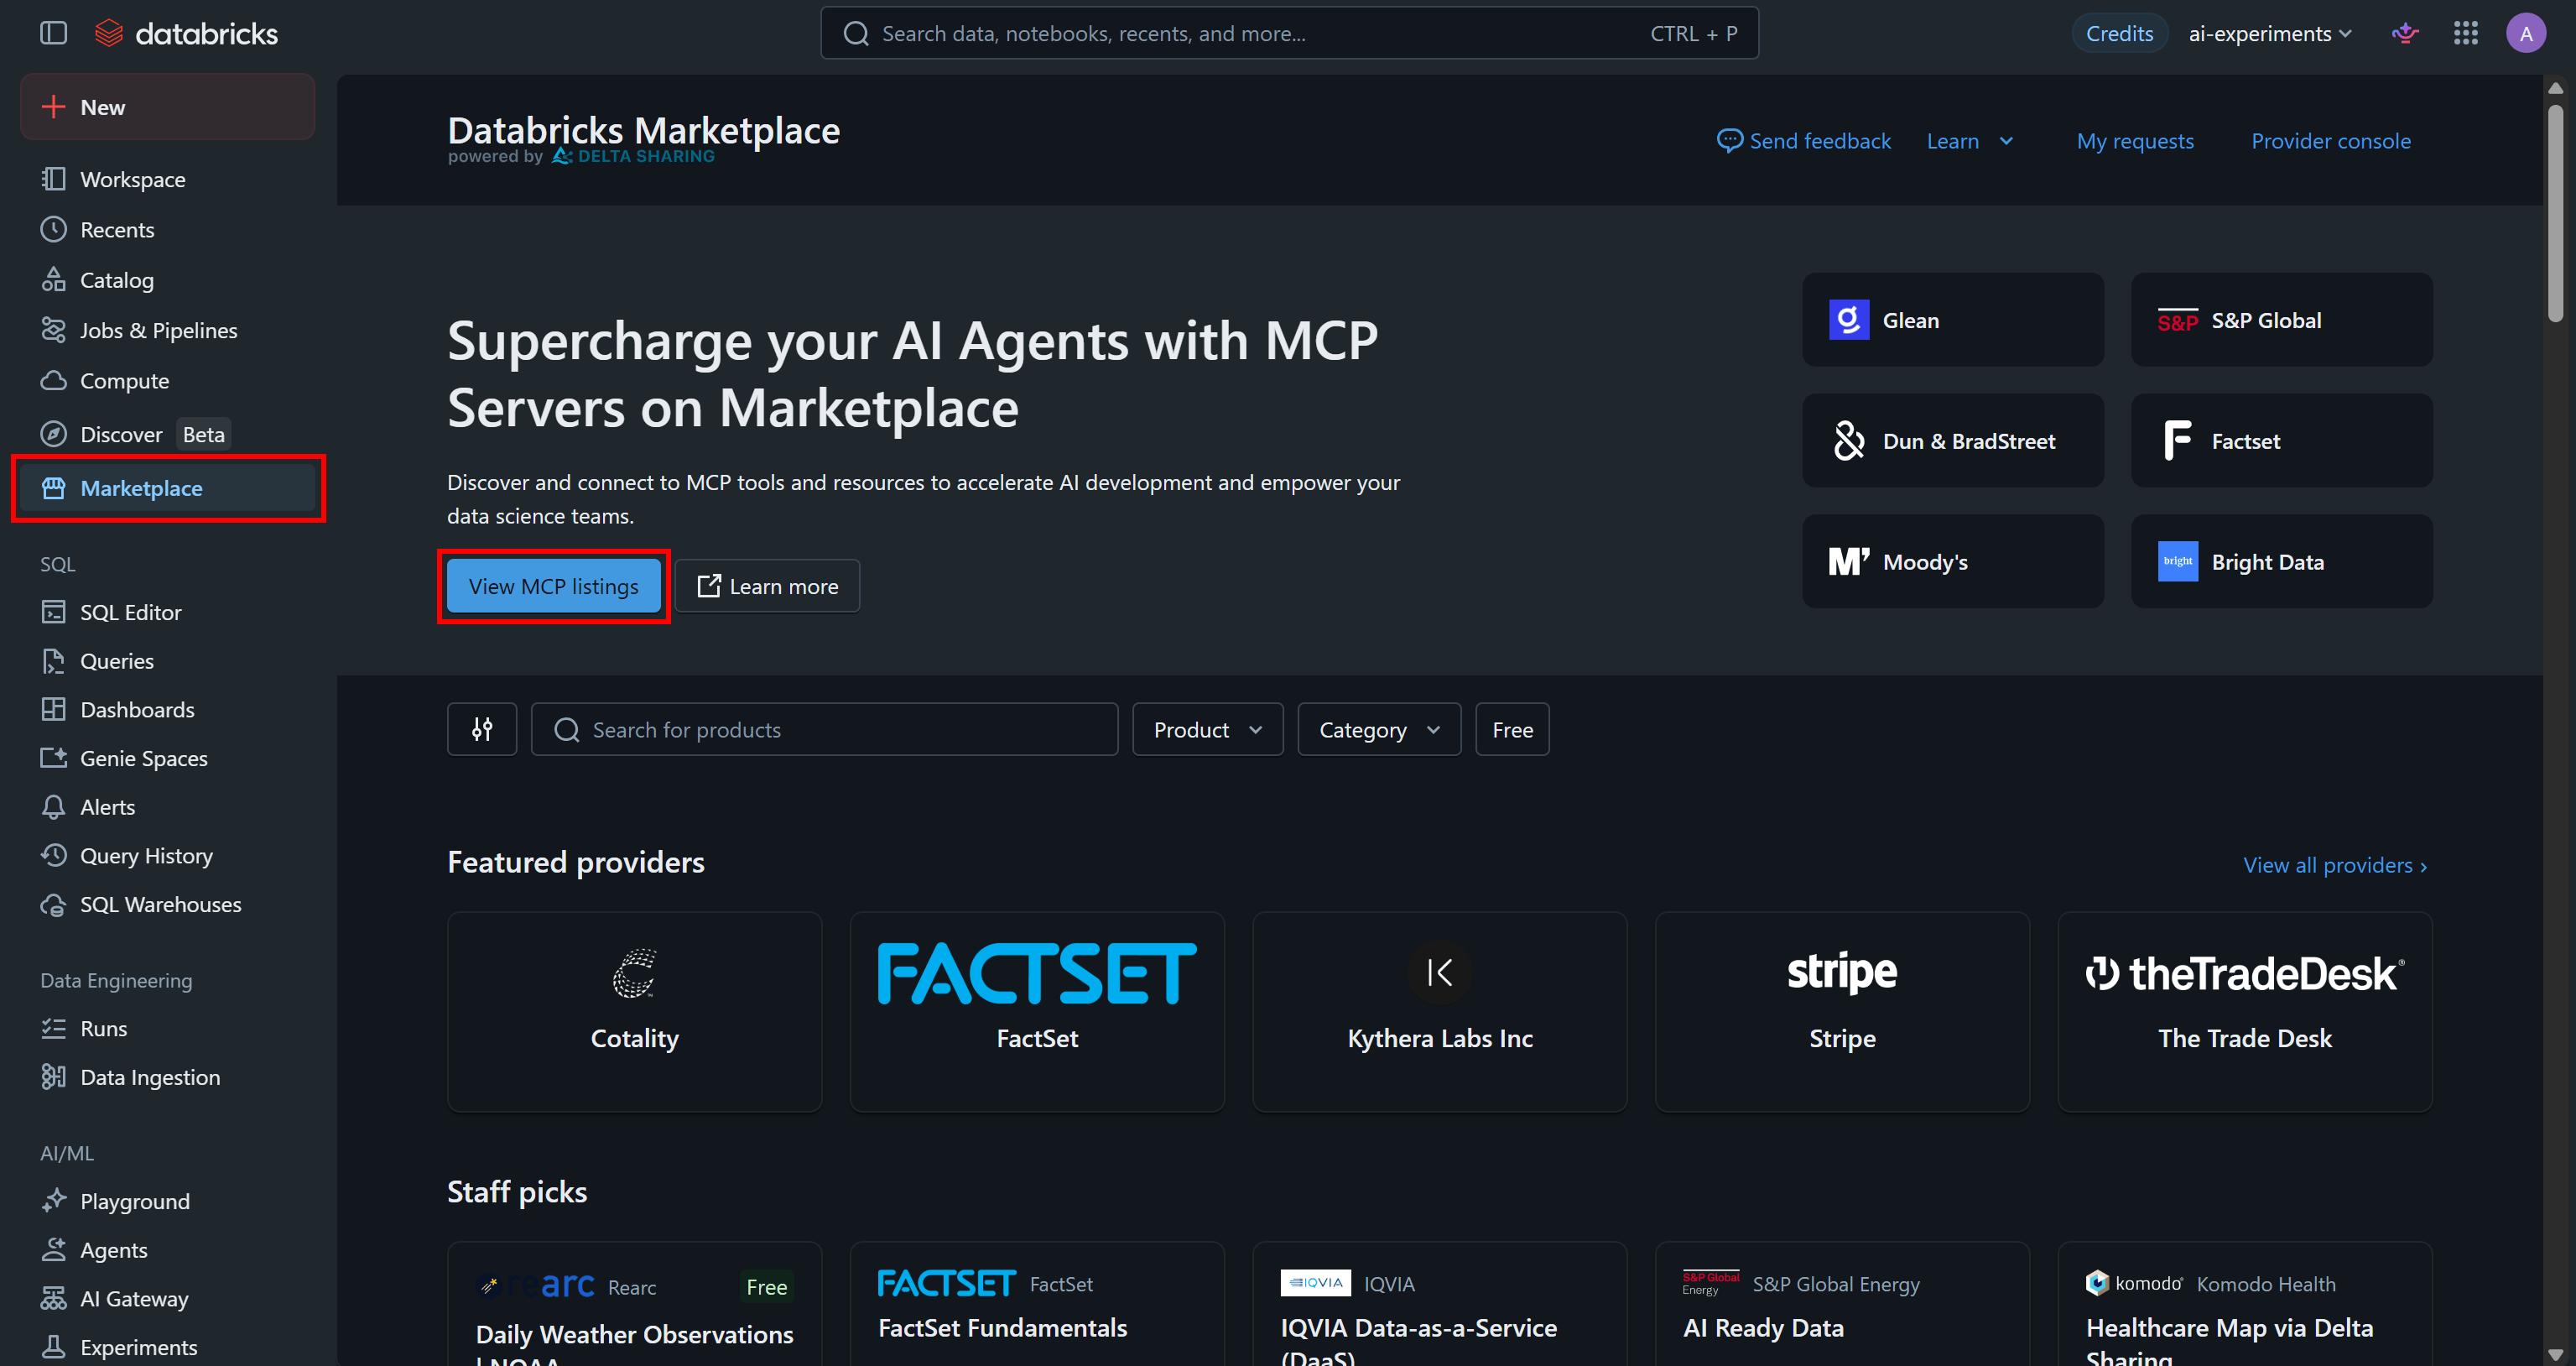This screenshot has width=2576, height=1366.
Task: Open Dashboards in the sidebar
Action: coord(168,709)
